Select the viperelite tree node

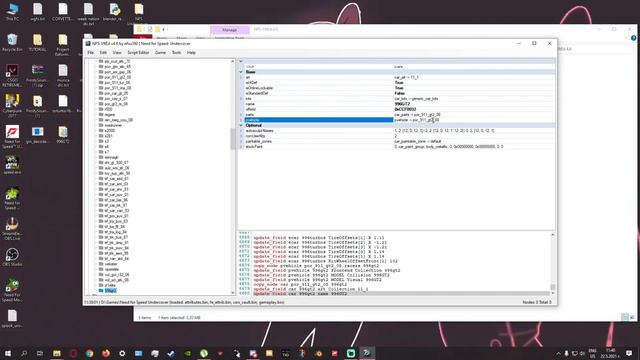click(111, 269)
